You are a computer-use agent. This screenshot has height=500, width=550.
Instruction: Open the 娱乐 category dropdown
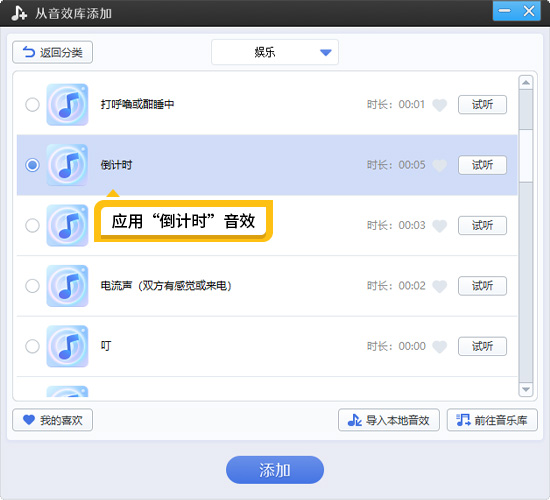click(x=275, y=52)
